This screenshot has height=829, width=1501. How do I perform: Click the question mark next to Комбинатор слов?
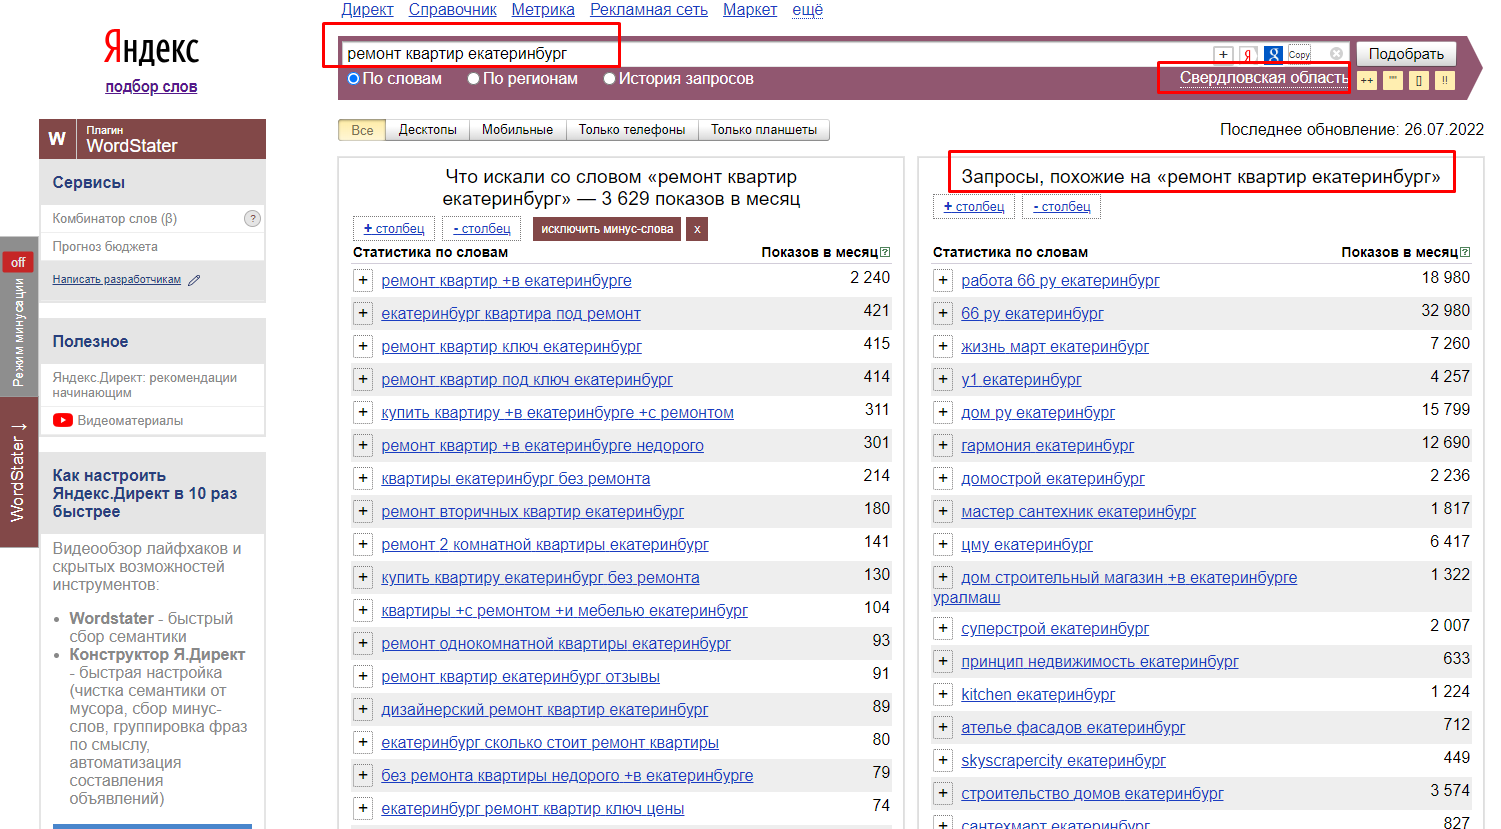click(x=253, y=218)
